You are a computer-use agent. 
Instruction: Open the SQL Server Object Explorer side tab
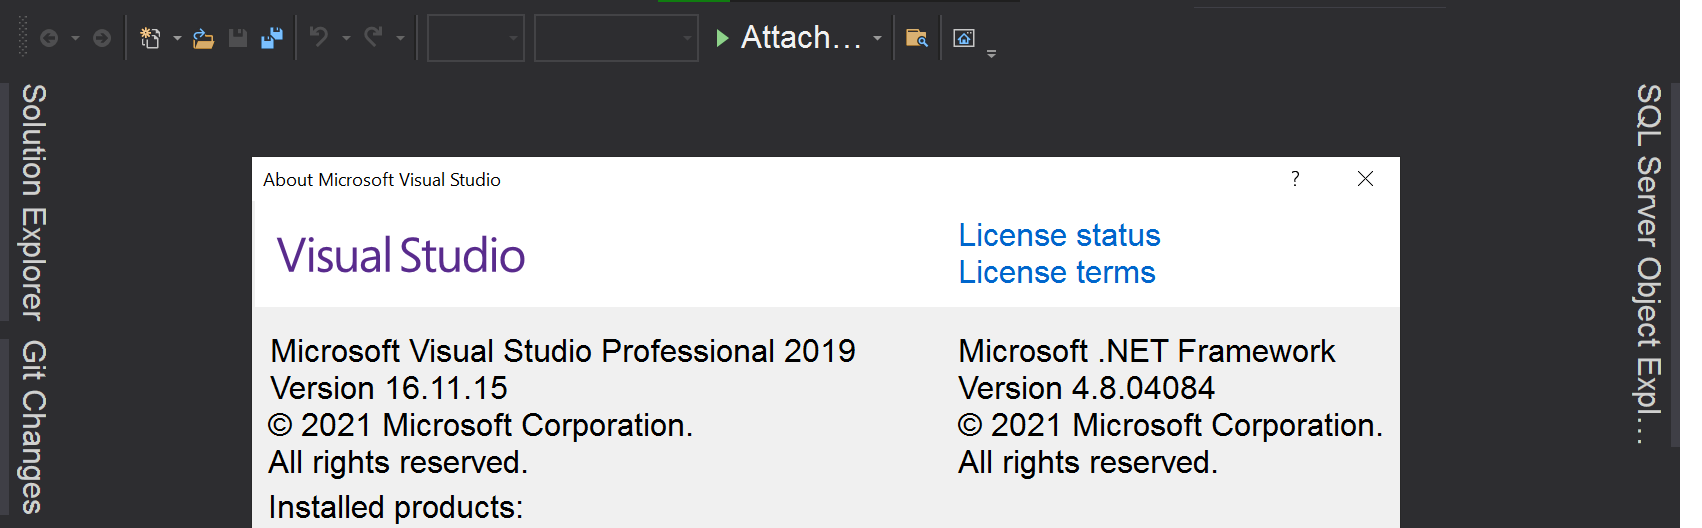point(1648,263)
